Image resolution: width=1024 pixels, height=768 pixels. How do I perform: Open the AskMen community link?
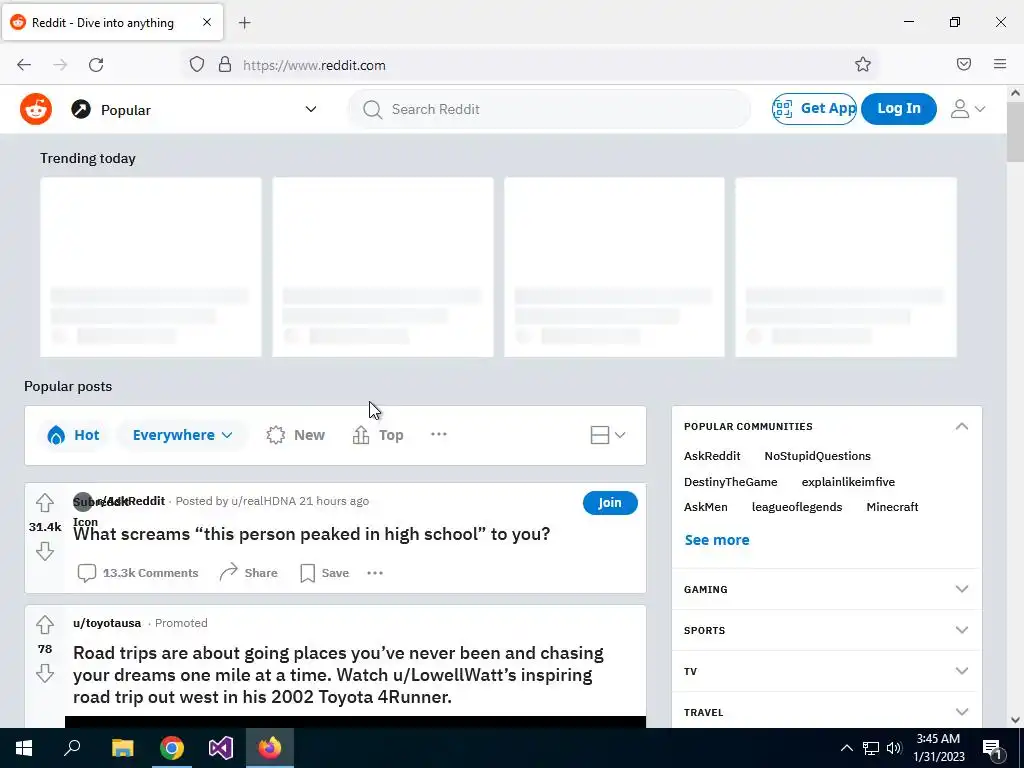pyautogui.click(x=705, y=507)
